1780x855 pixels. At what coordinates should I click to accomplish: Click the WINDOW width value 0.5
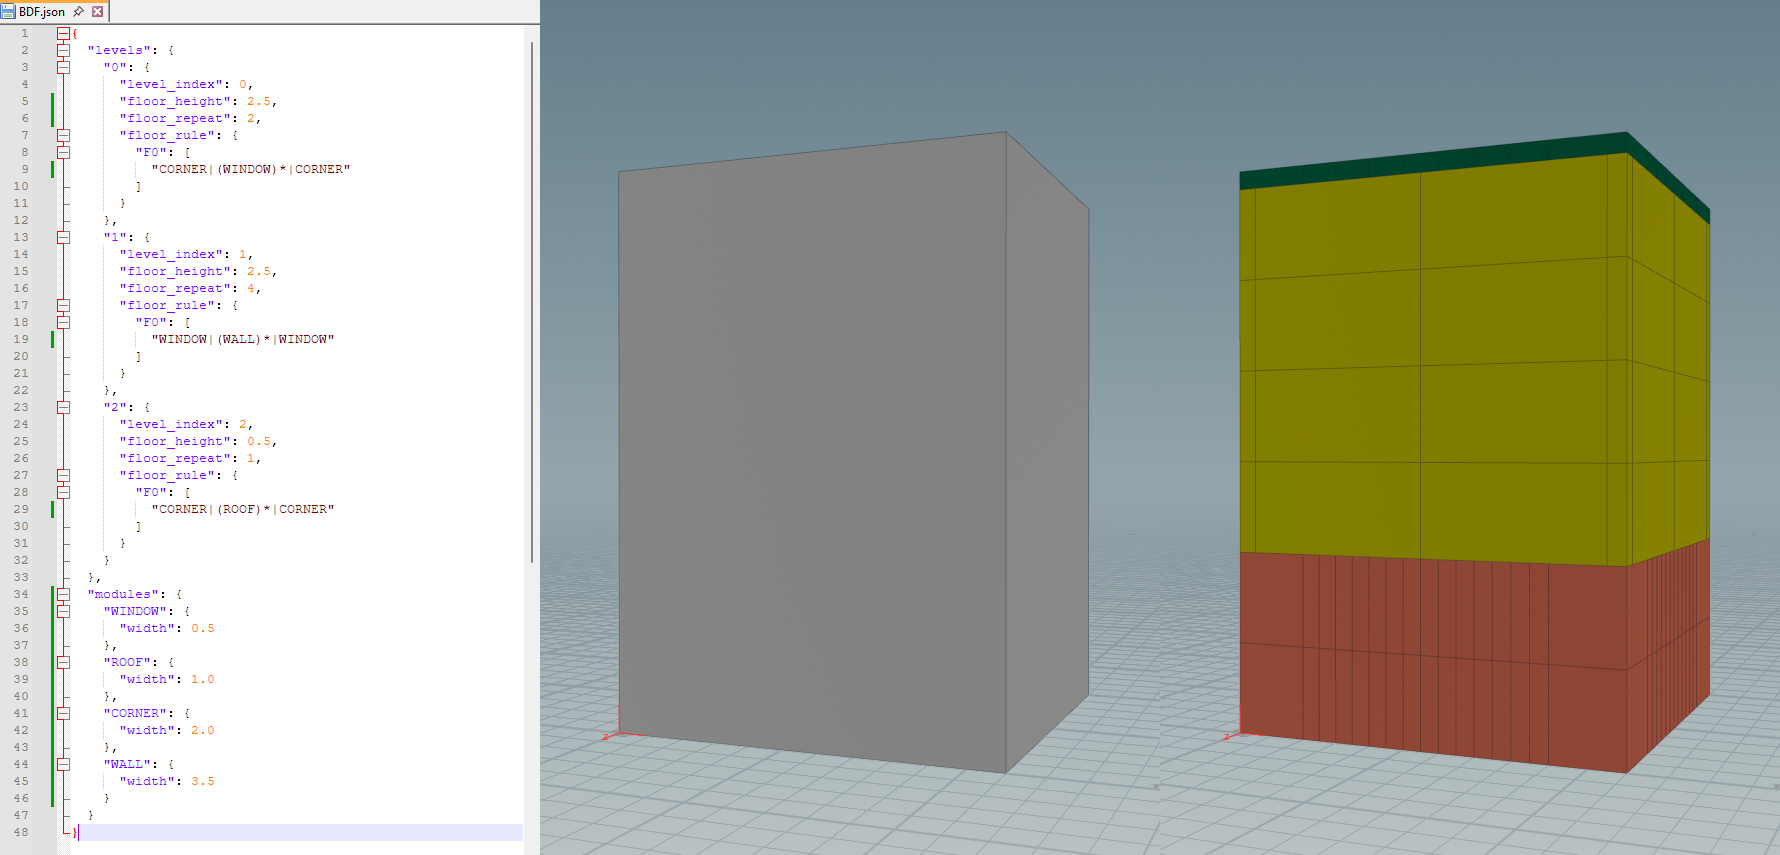[203, 628]
